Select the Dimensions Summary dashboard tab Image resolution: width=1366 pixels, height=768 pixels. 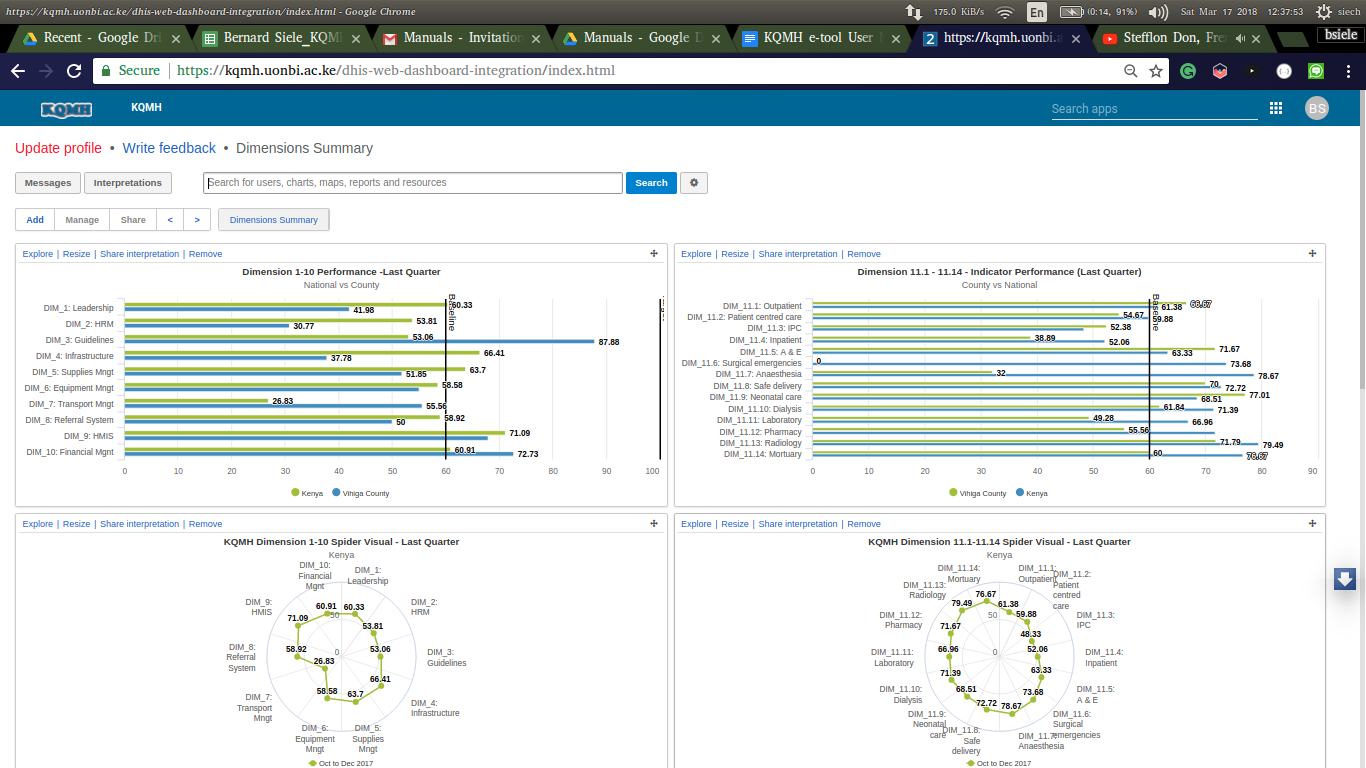tap(274, 220)
